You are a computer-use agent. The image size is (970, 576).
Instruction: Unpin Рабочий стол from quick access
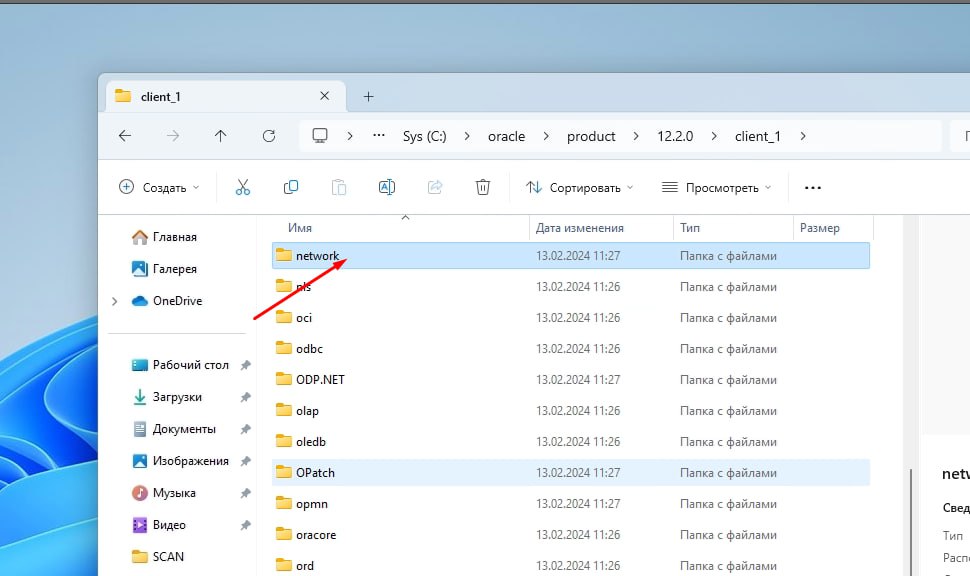[246, 365]
